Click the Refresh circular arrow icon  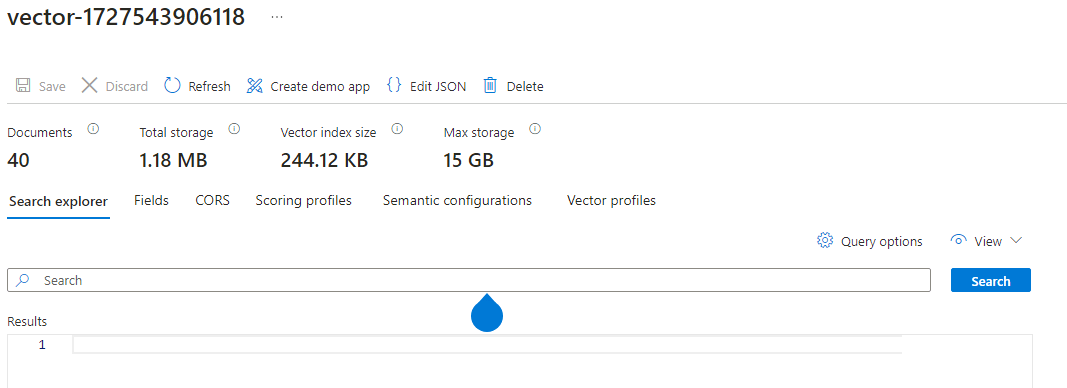tap(173, 86)
